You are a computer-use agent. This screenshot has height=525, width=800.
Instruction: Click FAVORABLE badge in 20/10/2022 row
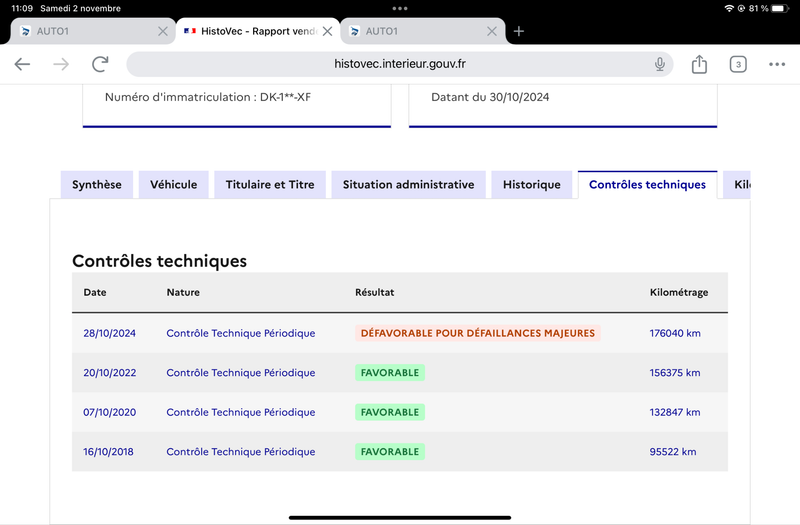pyautogui.click(x=390, y=373)
